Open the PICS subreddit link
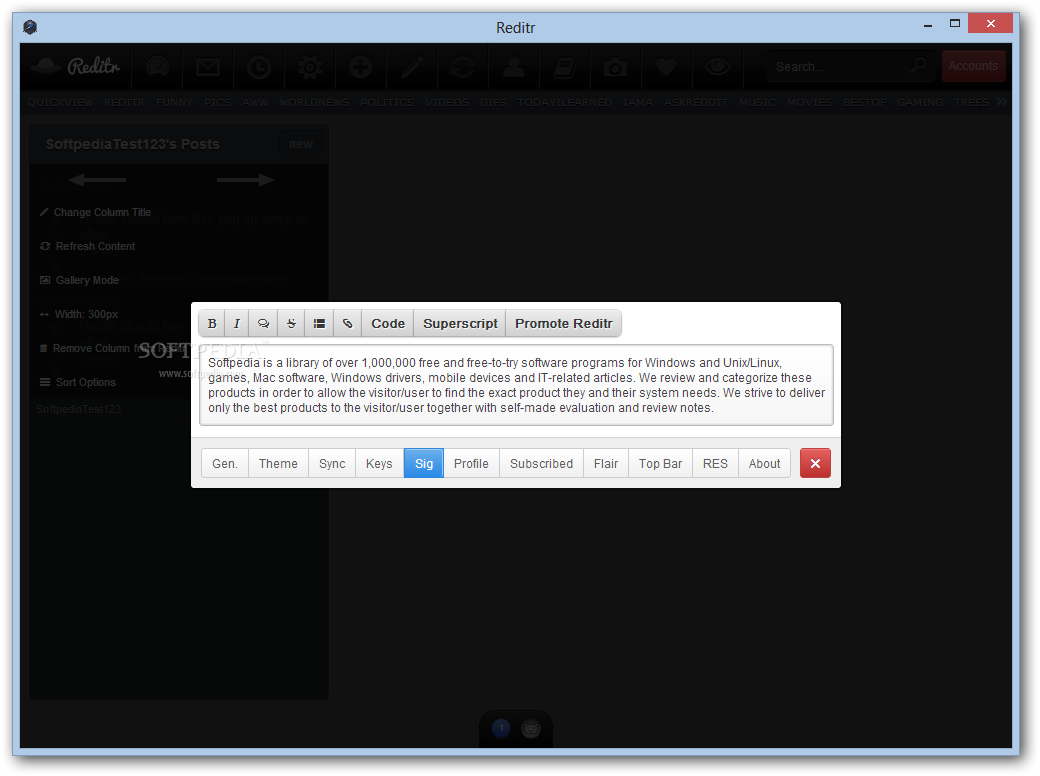Viewport: 1040px width, 776px height. (x=218, y=102)
